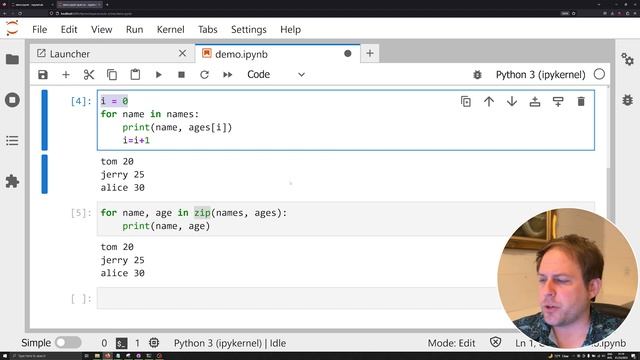The width and height of the screenshot is (640, 360).
Task: Open the debugger panel in right sidebar
Action: (627, 100)
